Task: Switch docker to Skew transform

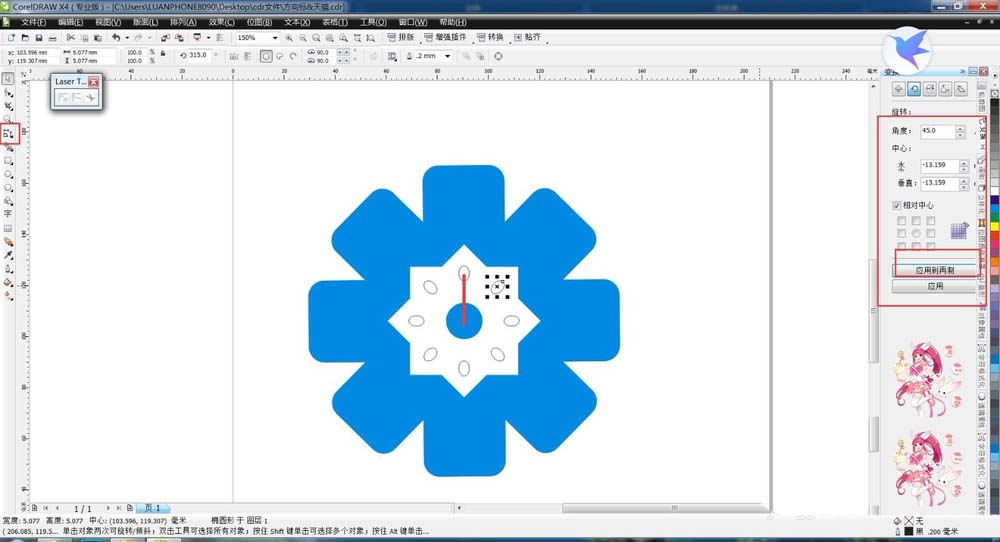Action: tap(960, 89)
